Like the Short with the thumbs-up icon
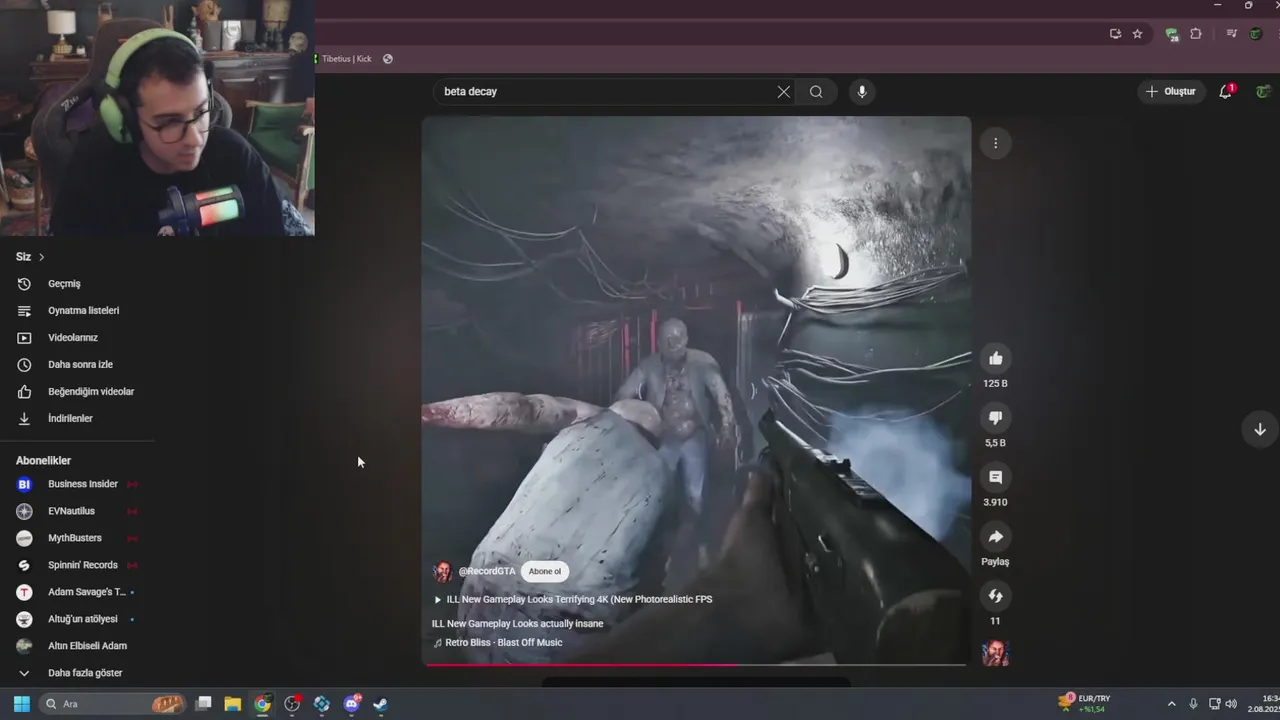The width and height of the screenshot is (1280, 720). coord(995,358)
